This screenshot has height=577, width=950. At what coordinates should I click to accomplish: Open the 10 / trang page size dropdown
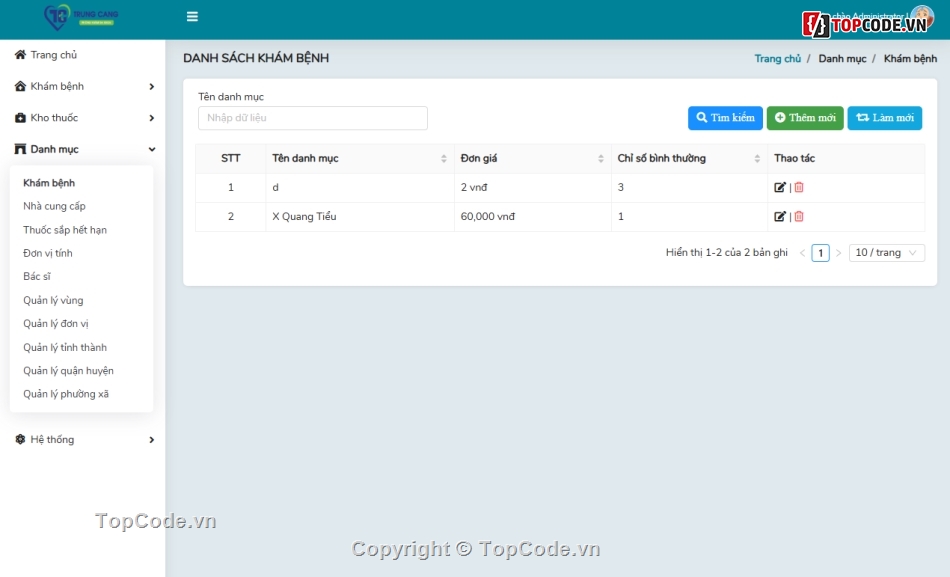(x=886, y=253)
